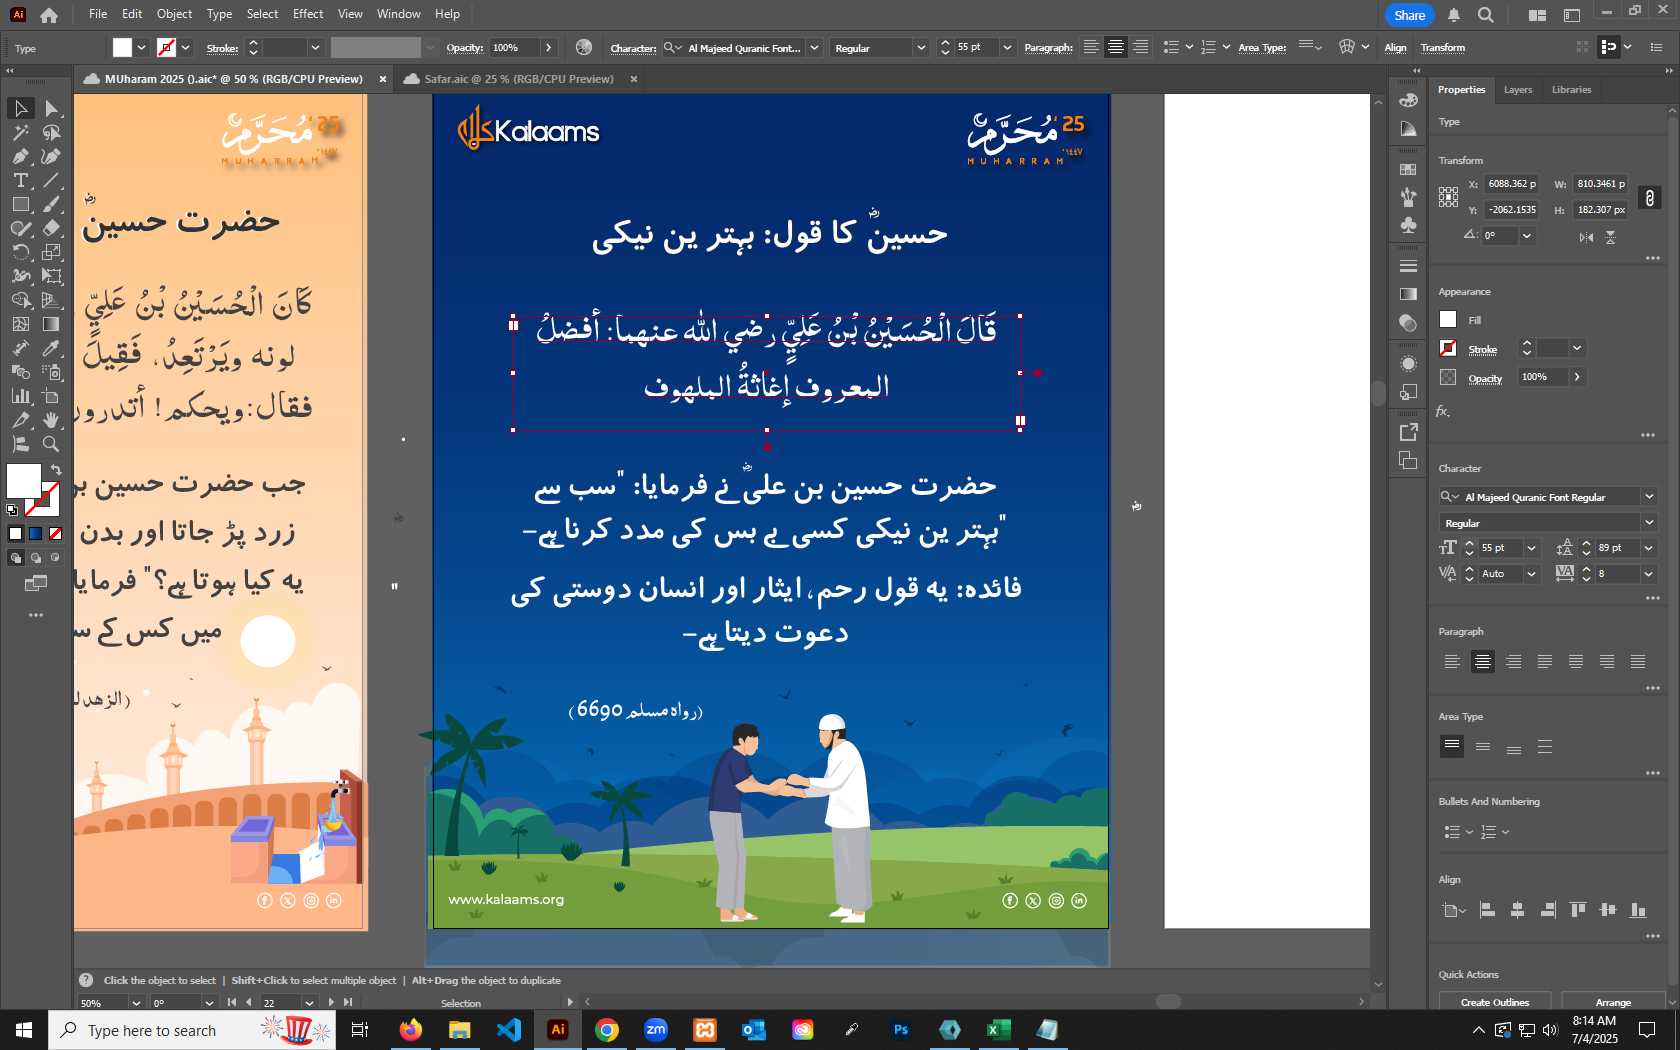1680x1050 pixels.
Task: Click the Stroke swatch in Appearance
Action: click(x=1448, y=348)
